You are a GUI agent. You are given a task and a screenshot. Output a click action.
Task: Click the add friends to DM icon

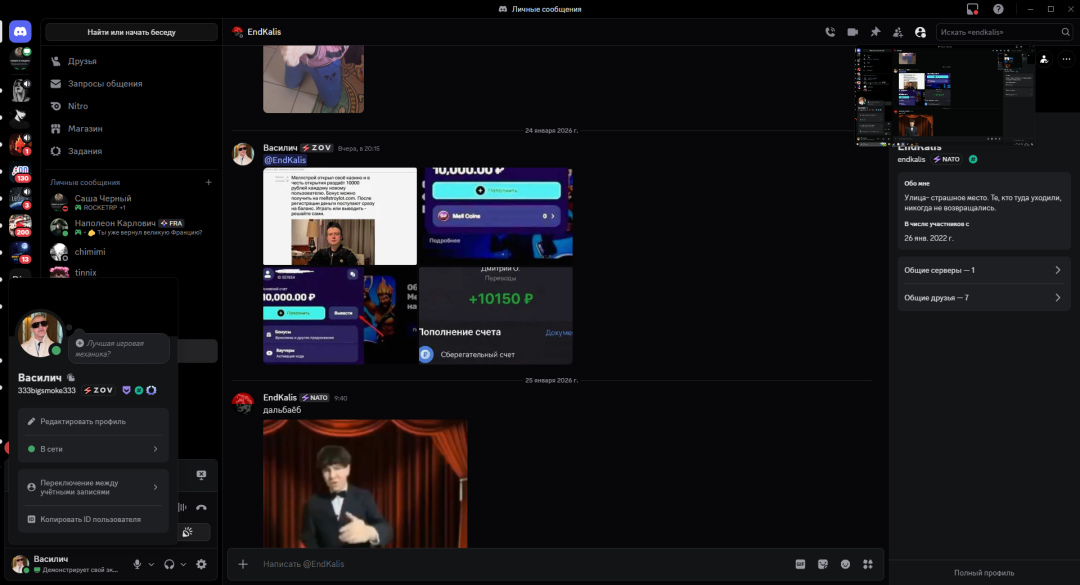coord(898,31)
